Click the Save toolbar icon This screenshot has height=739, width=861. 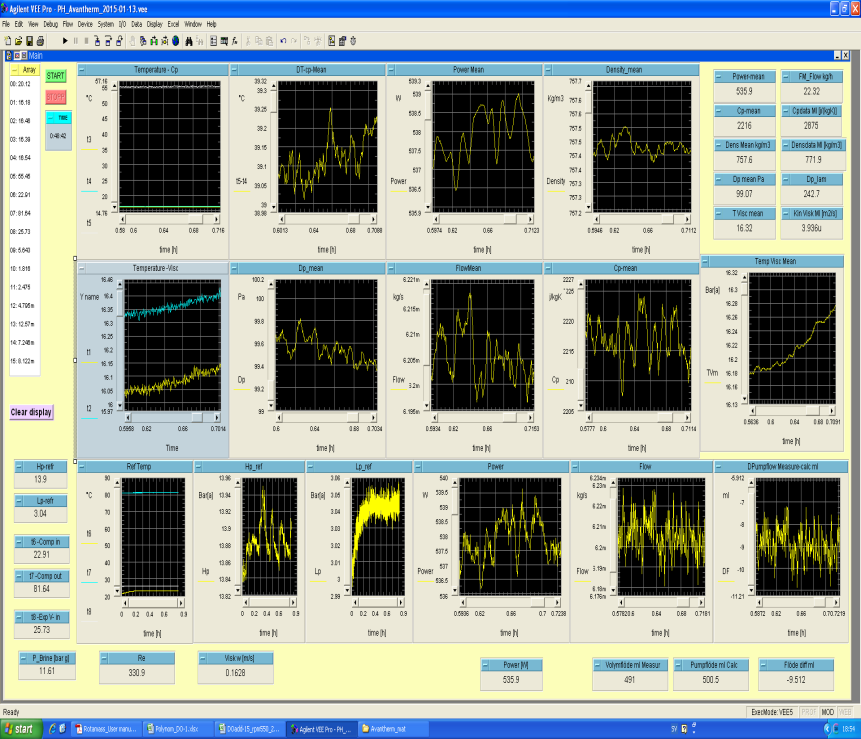click(30, 41)
